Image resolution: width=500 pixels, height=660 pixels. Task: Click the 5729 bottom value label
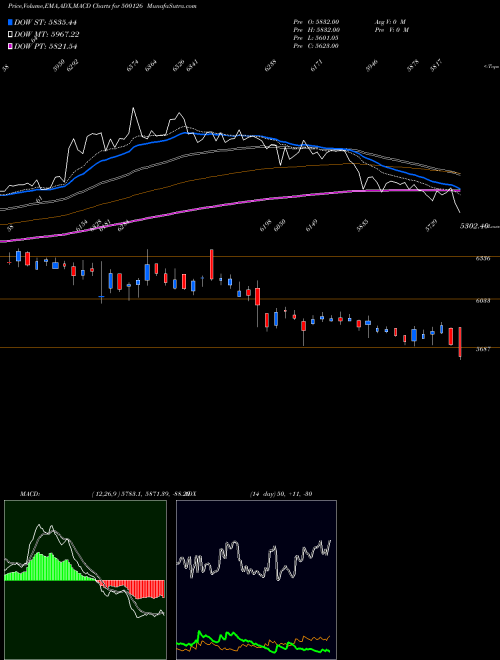pos(432,226)
